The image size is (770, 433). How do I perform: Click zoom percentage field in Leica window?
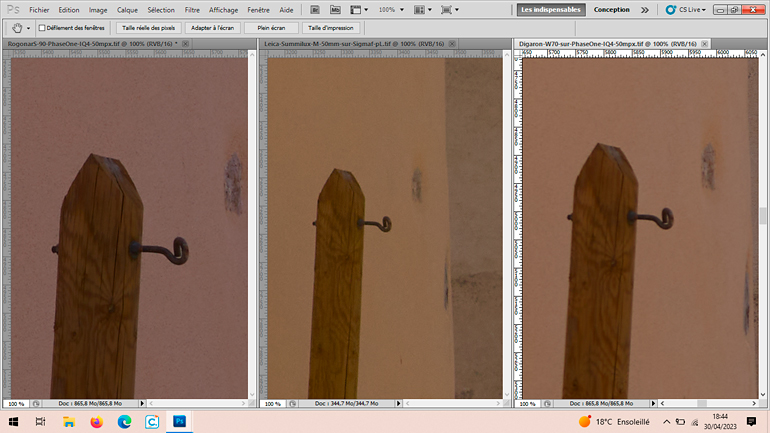(x=273, y=404)
